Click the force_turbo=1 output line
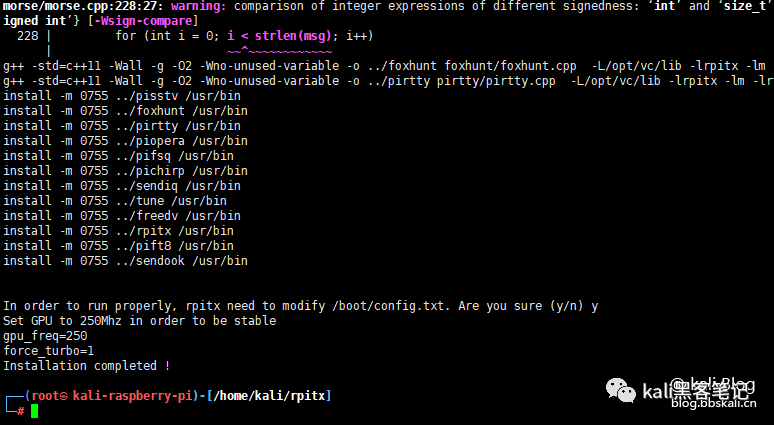This screenshot has height=425, width=774. click(49, 351)
